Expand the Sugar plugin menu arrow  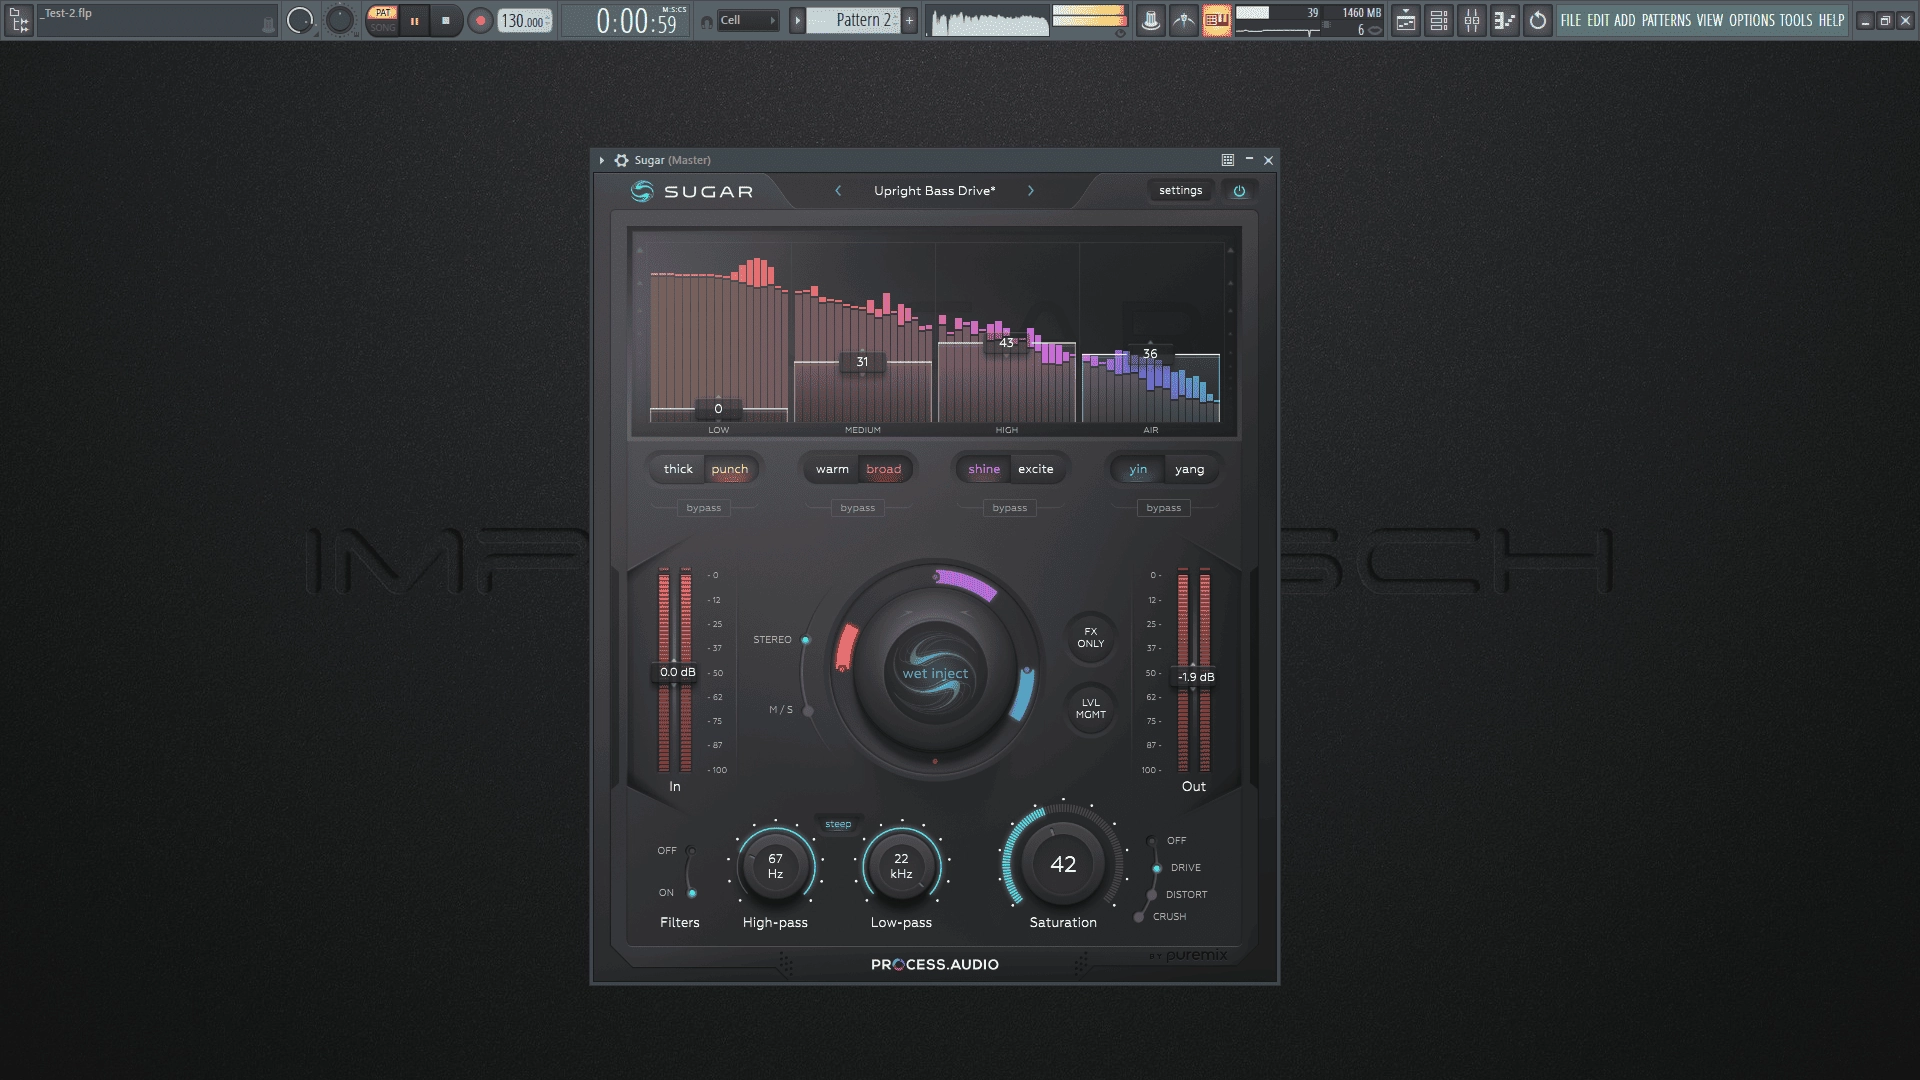click(x=602, y=160)
